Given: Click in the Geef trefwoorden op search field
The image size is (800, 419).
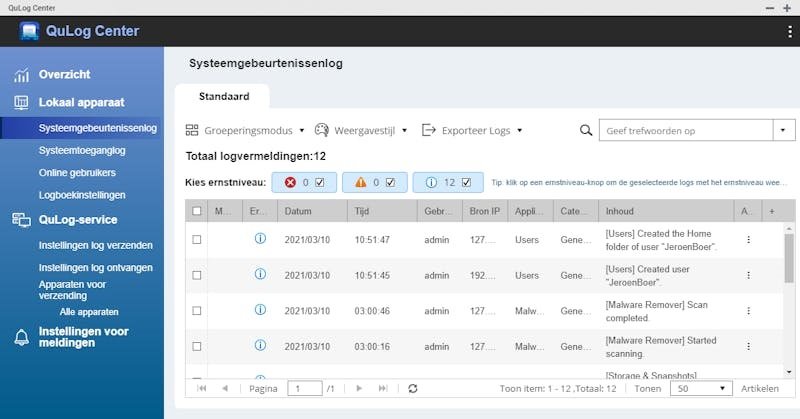Looking at the screenshot, I should point(686,130).
